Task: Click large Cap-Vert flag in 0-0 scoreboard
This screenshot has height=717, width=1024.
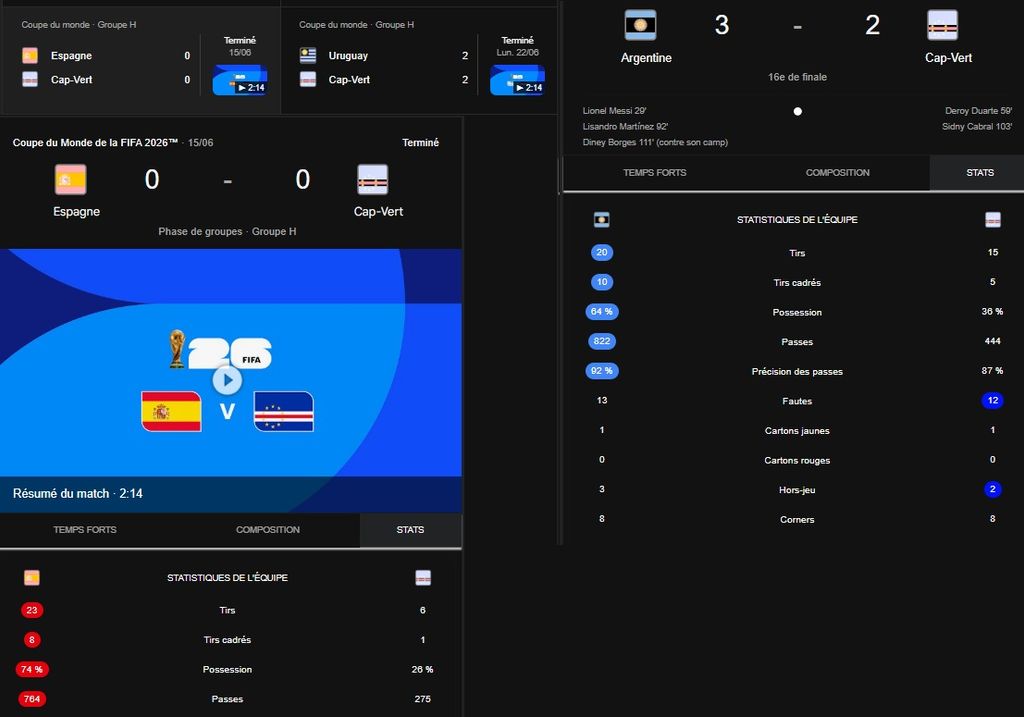Action: click(x=373, y=180)
